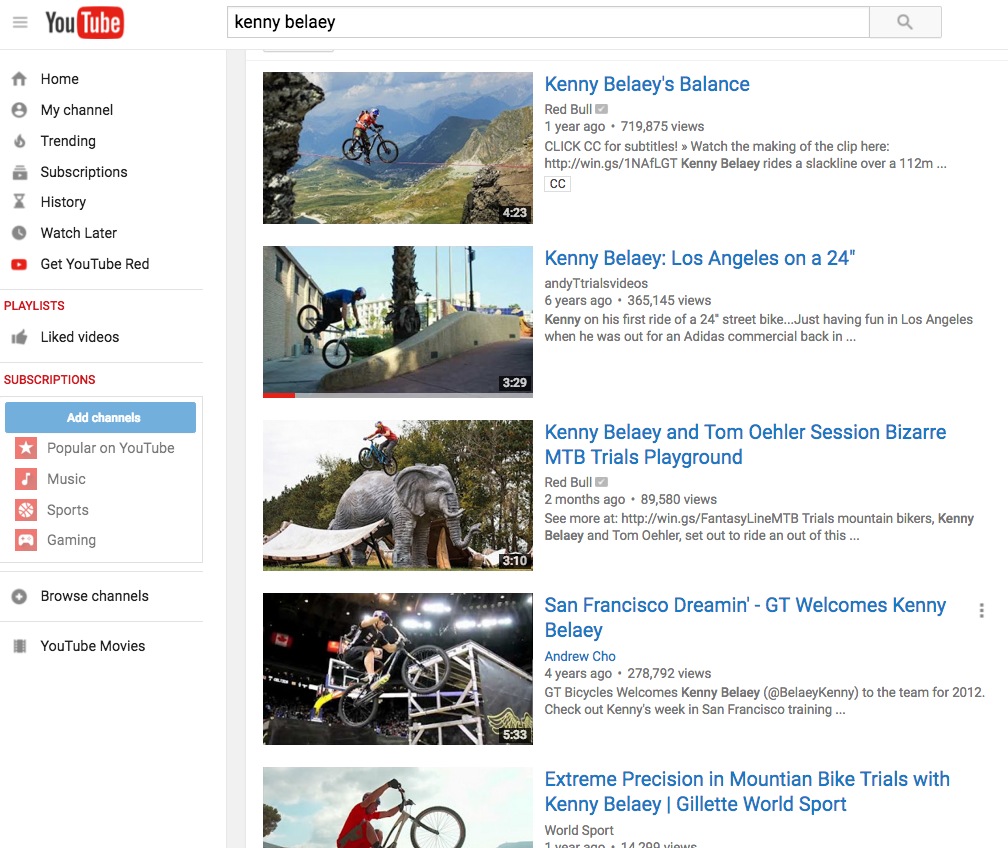This screenshot has width=1008, height=848.
Task: Click the Subscriptions icon in sidebar
Action: [x=19, y=172]
